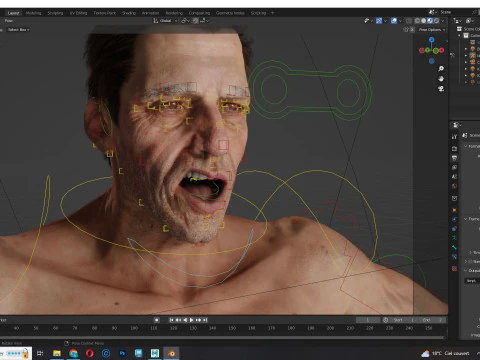Open the Output properties tab
480x360 pixels.
click(454, 158)
